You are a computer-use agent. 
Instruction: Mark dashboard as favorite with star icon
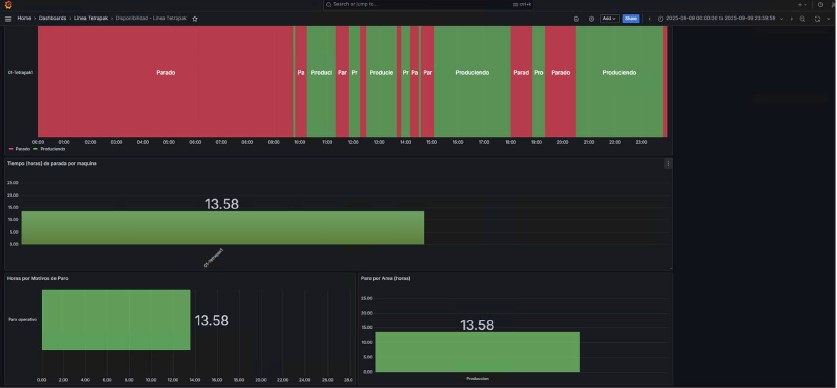click(195, 19)
